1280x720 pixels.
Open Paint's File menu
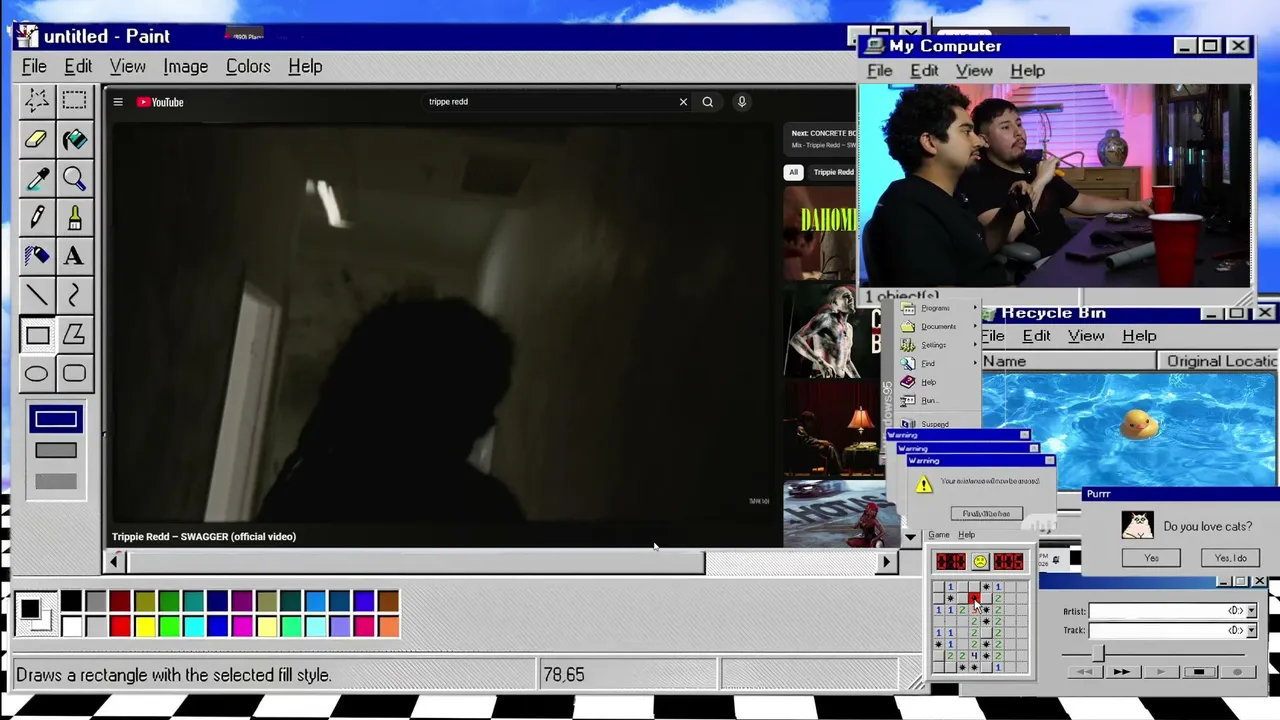coord(34,67)
